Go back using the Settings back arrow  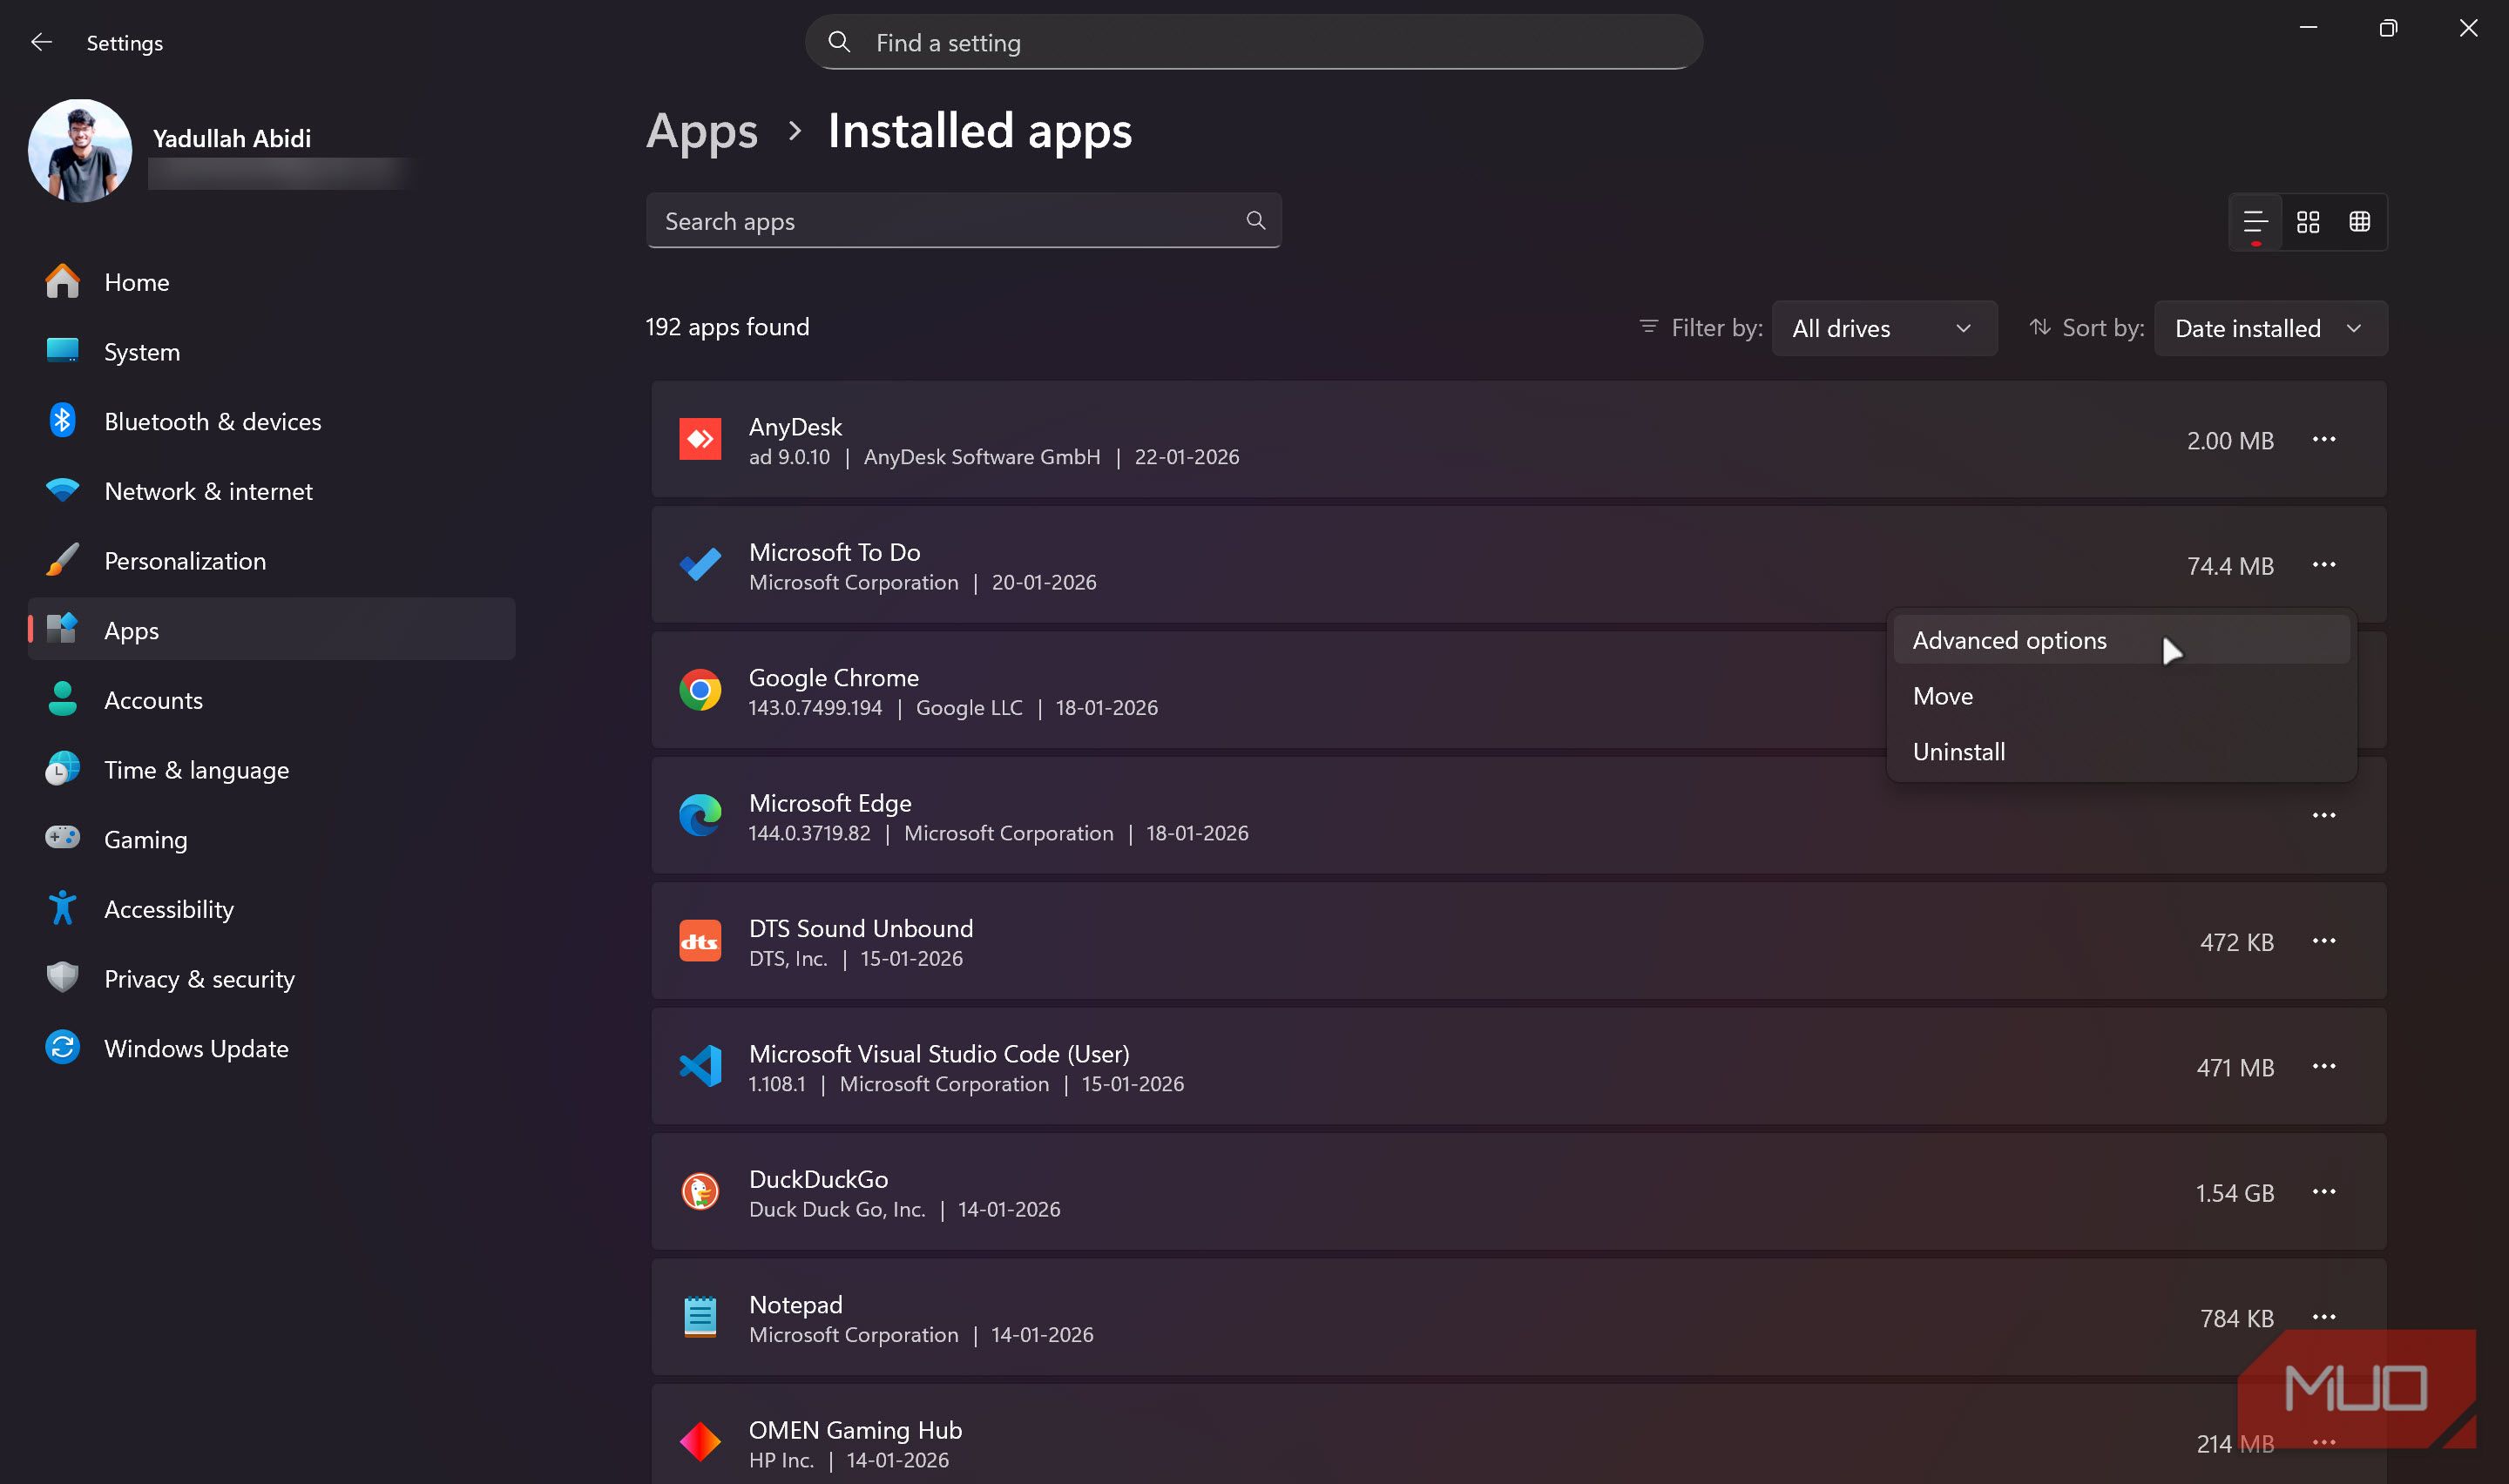[41, 42]
